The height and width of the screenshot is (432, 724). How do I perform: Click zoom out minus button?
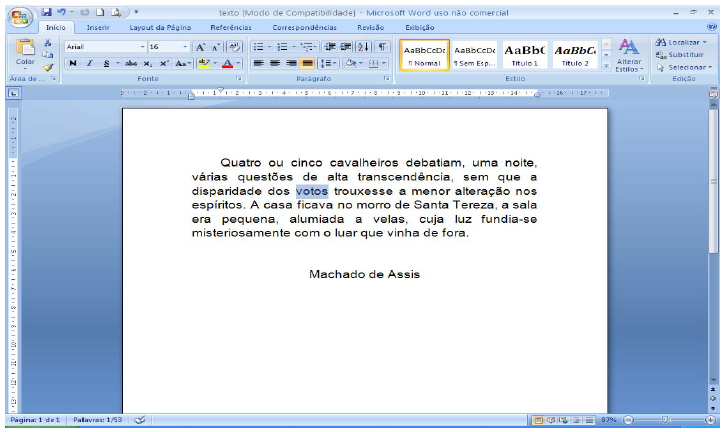[628, 420]
